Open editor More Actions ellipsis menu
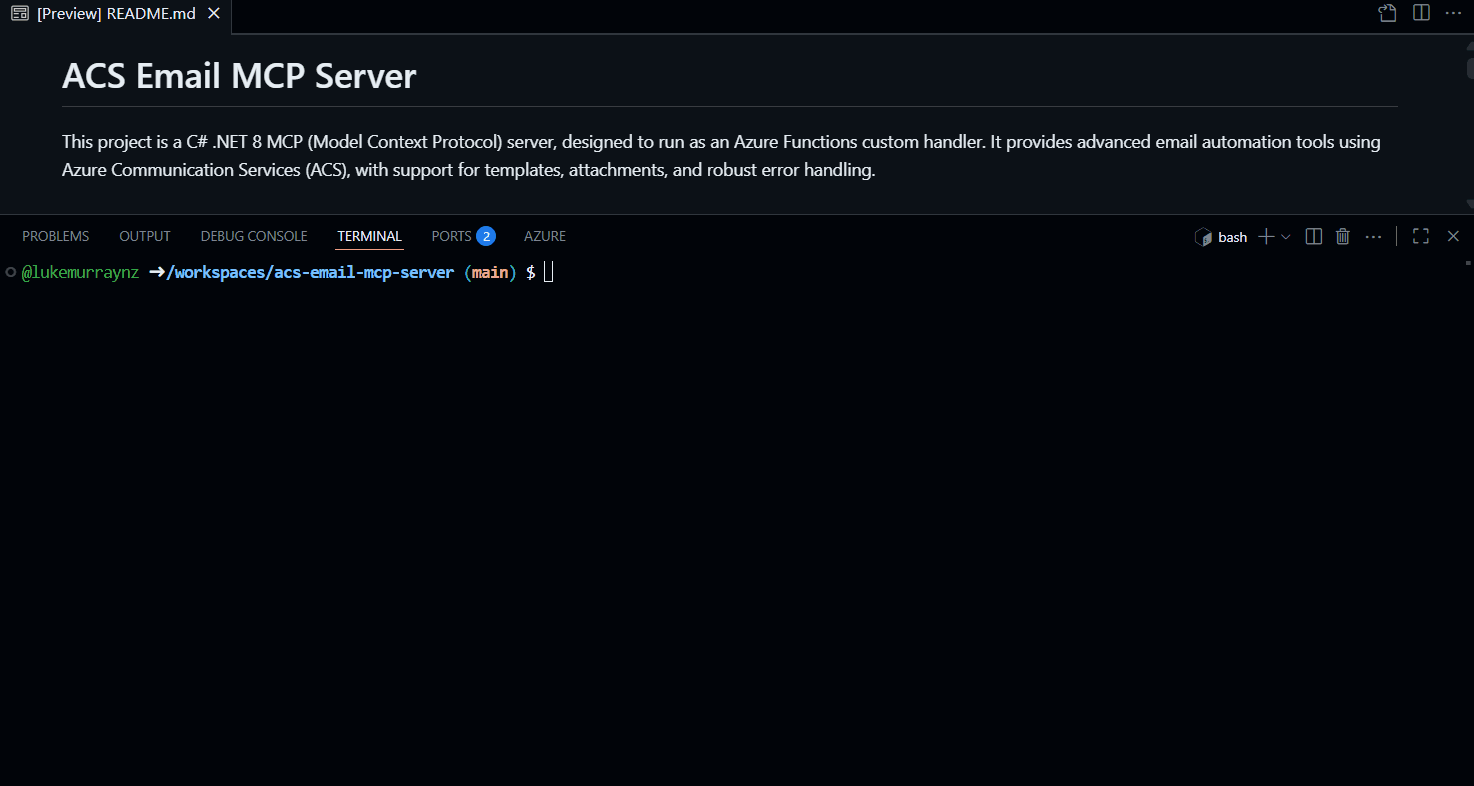This screenshot has height=786, width=1474. [1453, 13]
